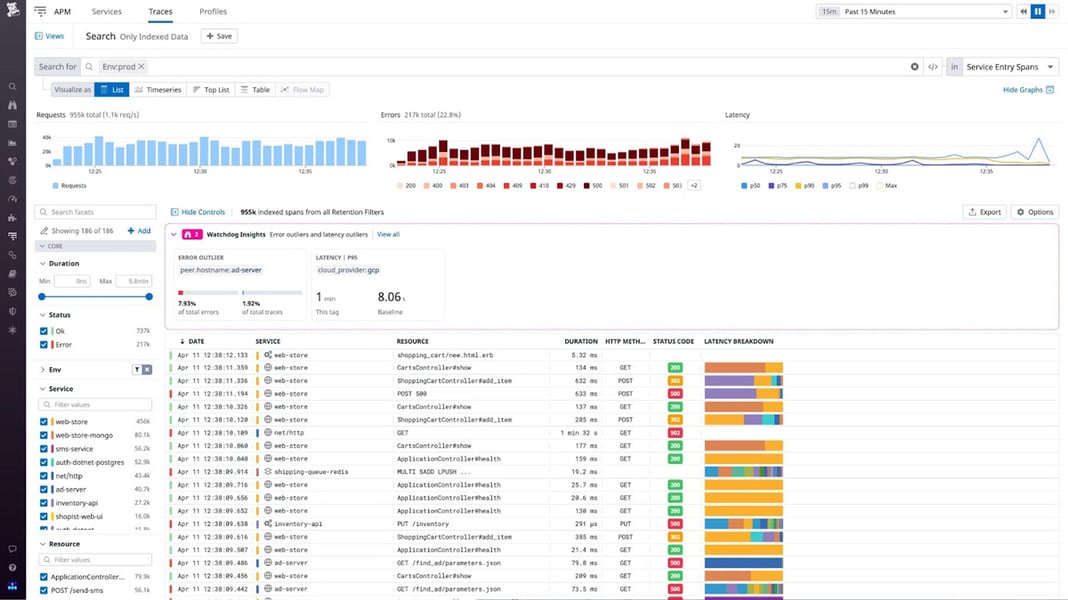Open help via question mark icon in sidebar
1068x600 pixels.
(x=12, y=566)
